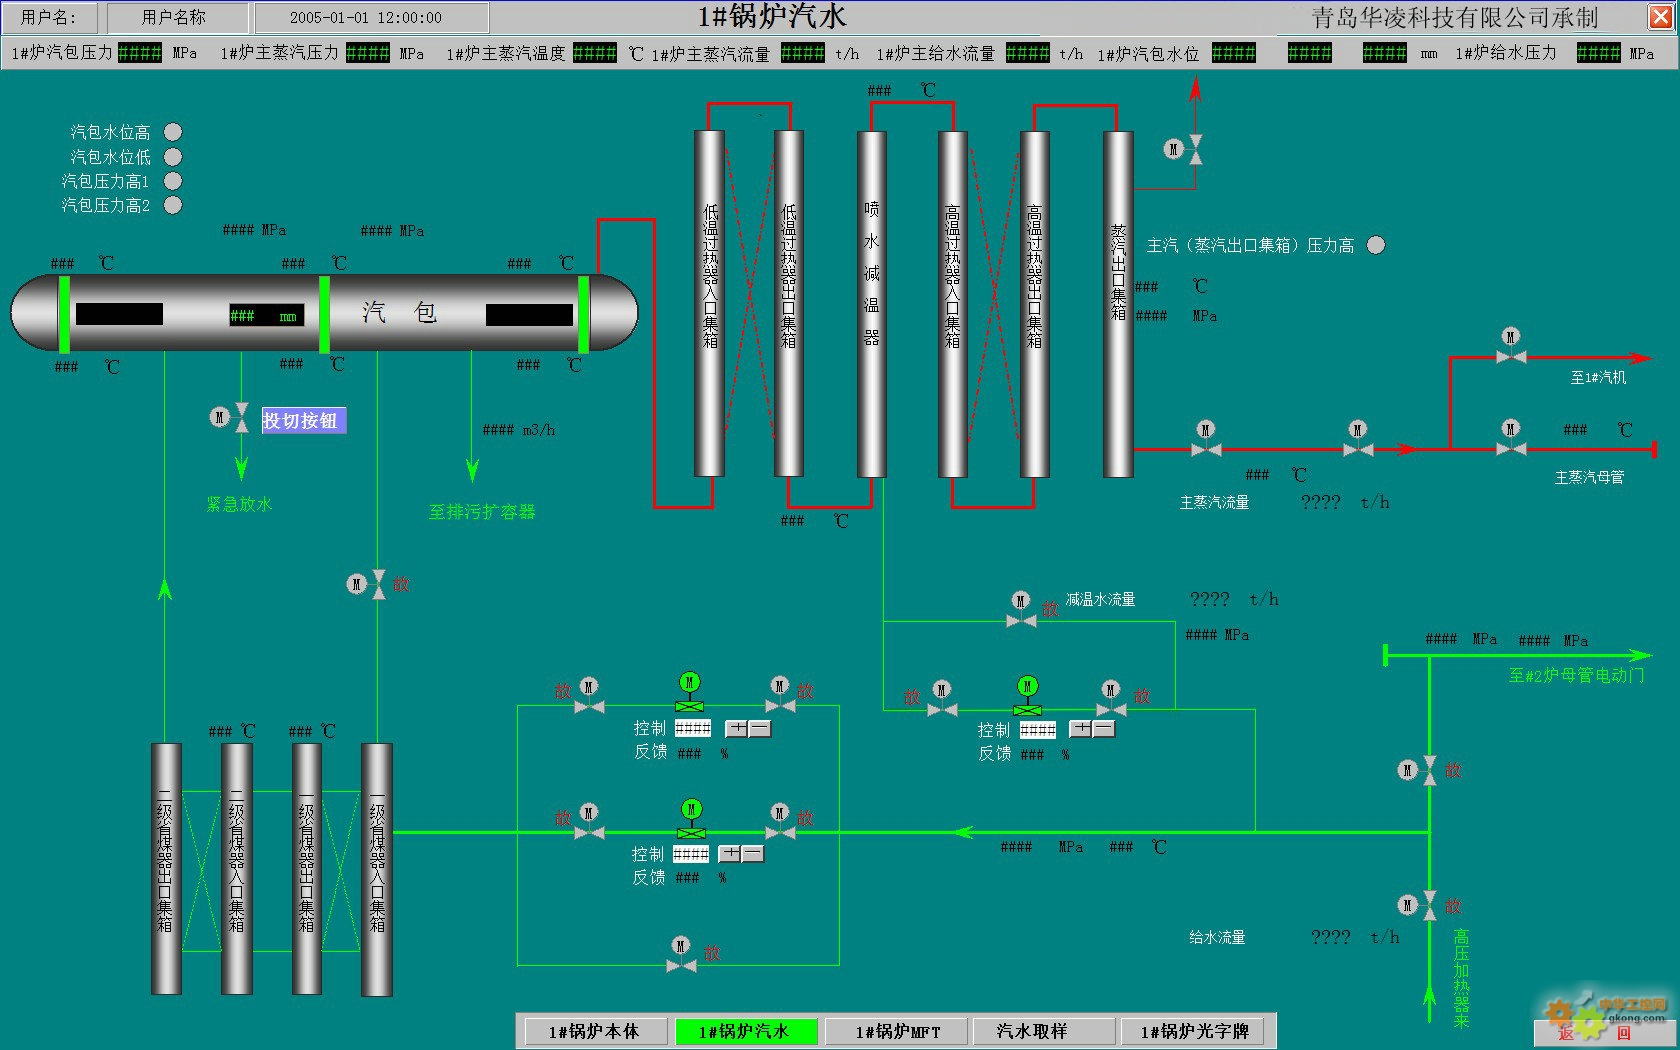Click the 投切按钮 button
Image resolution: width=1680 pixels, height=1050 pixels.
tap(303, 420)
